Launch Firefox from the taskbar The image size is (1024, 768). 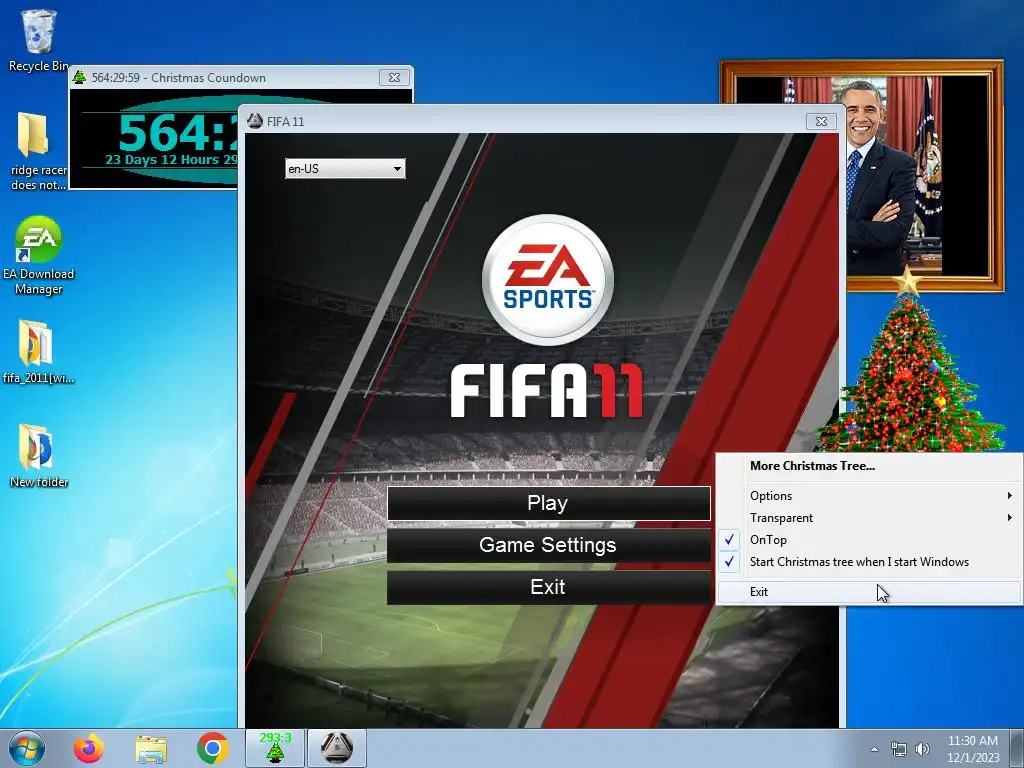coord(88,748)
